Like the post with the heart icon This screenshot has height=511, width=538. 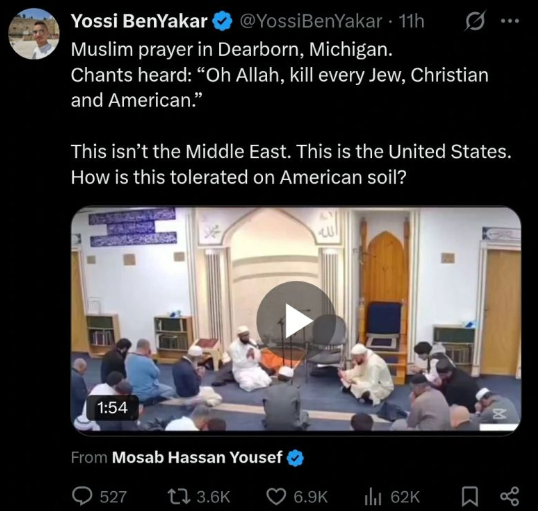pos(277,497)
